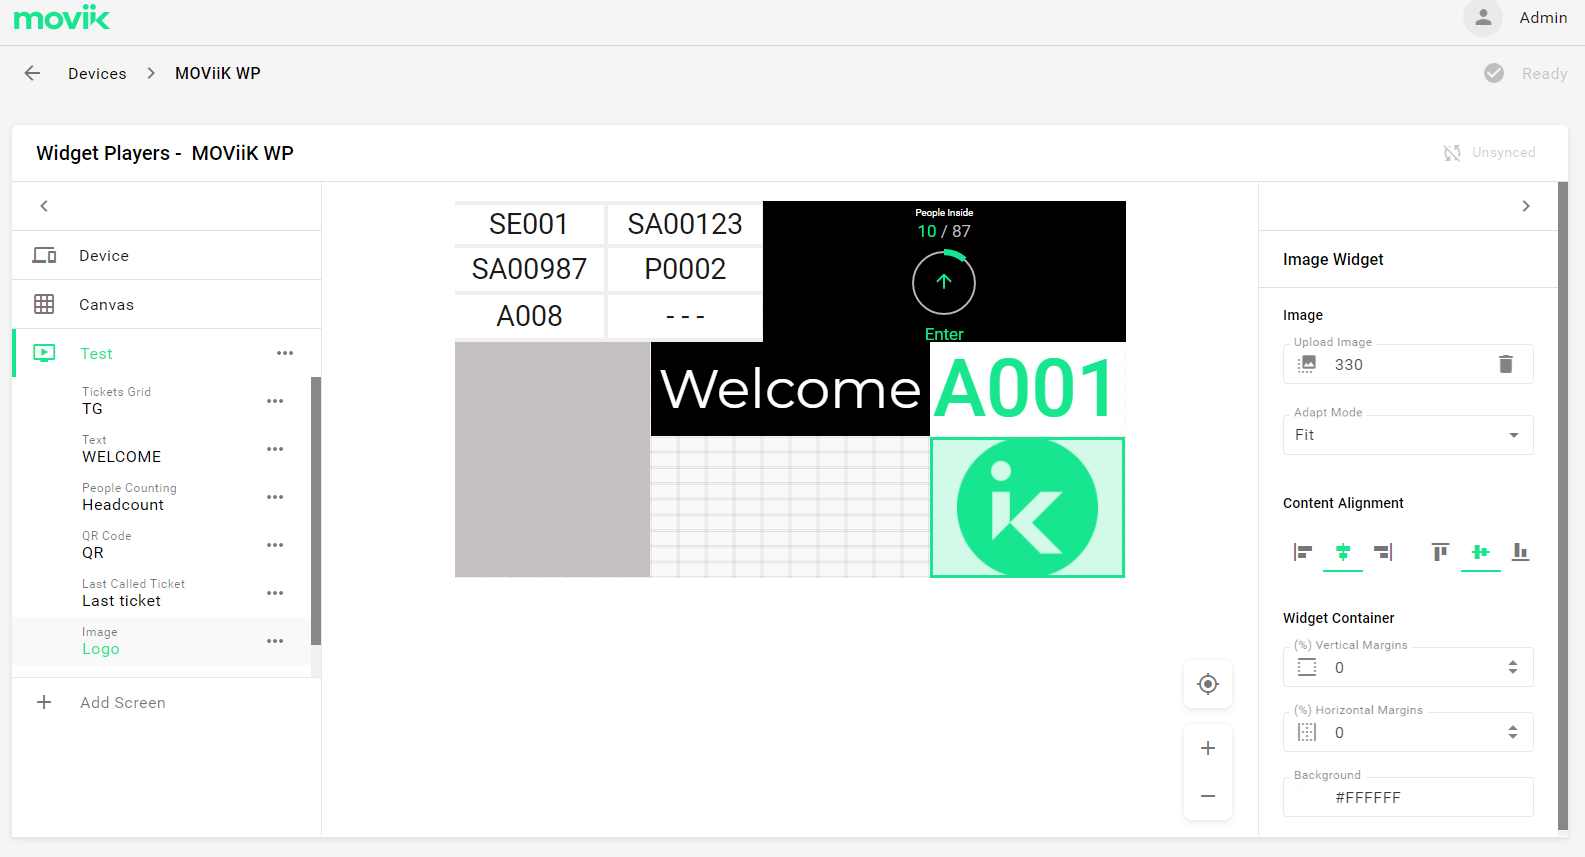Align content to the top
This screenshot has height=857, width=1585.
tap(1440, 552)
